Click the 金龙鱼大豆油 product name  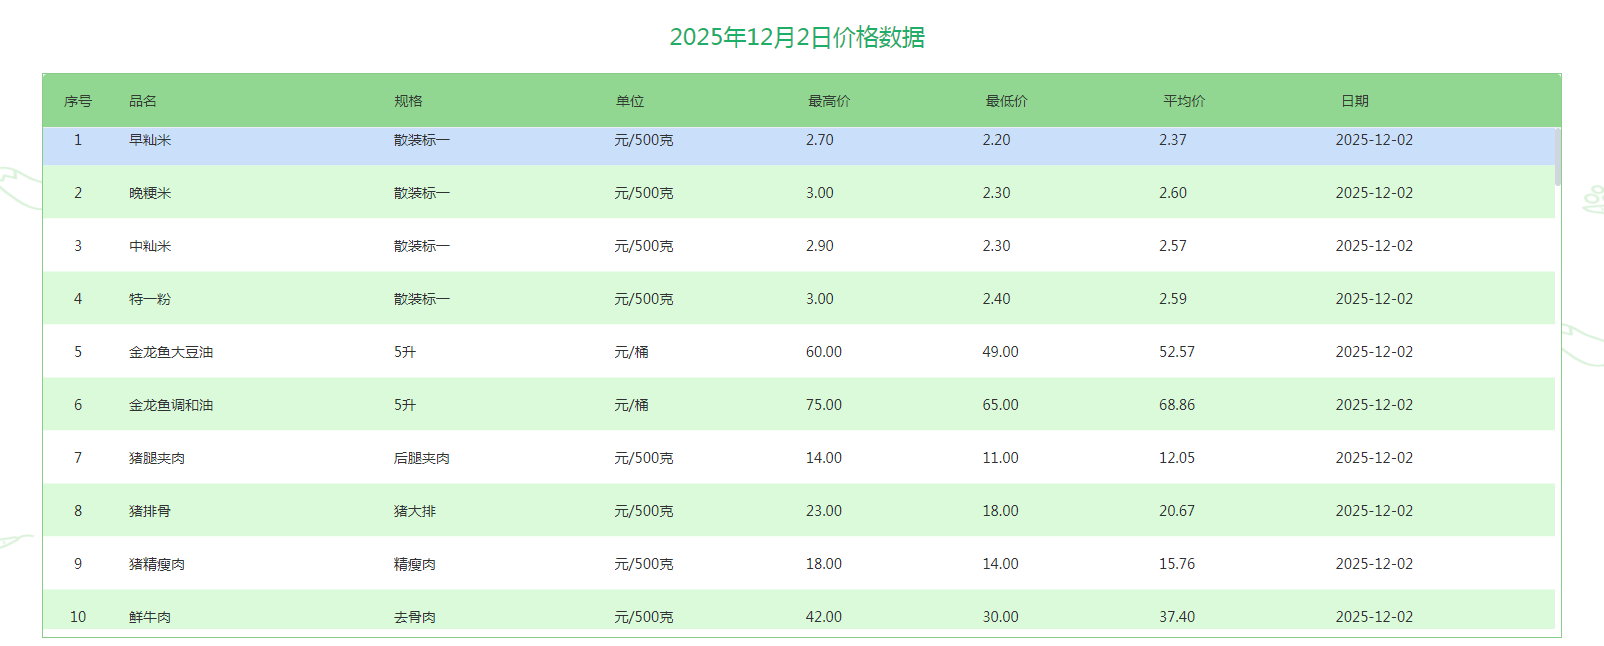click(171, 352)
